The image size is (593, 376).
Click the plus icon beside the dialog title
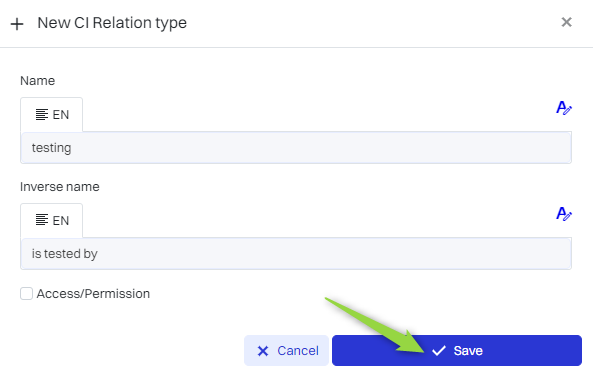tap(17, 24)
